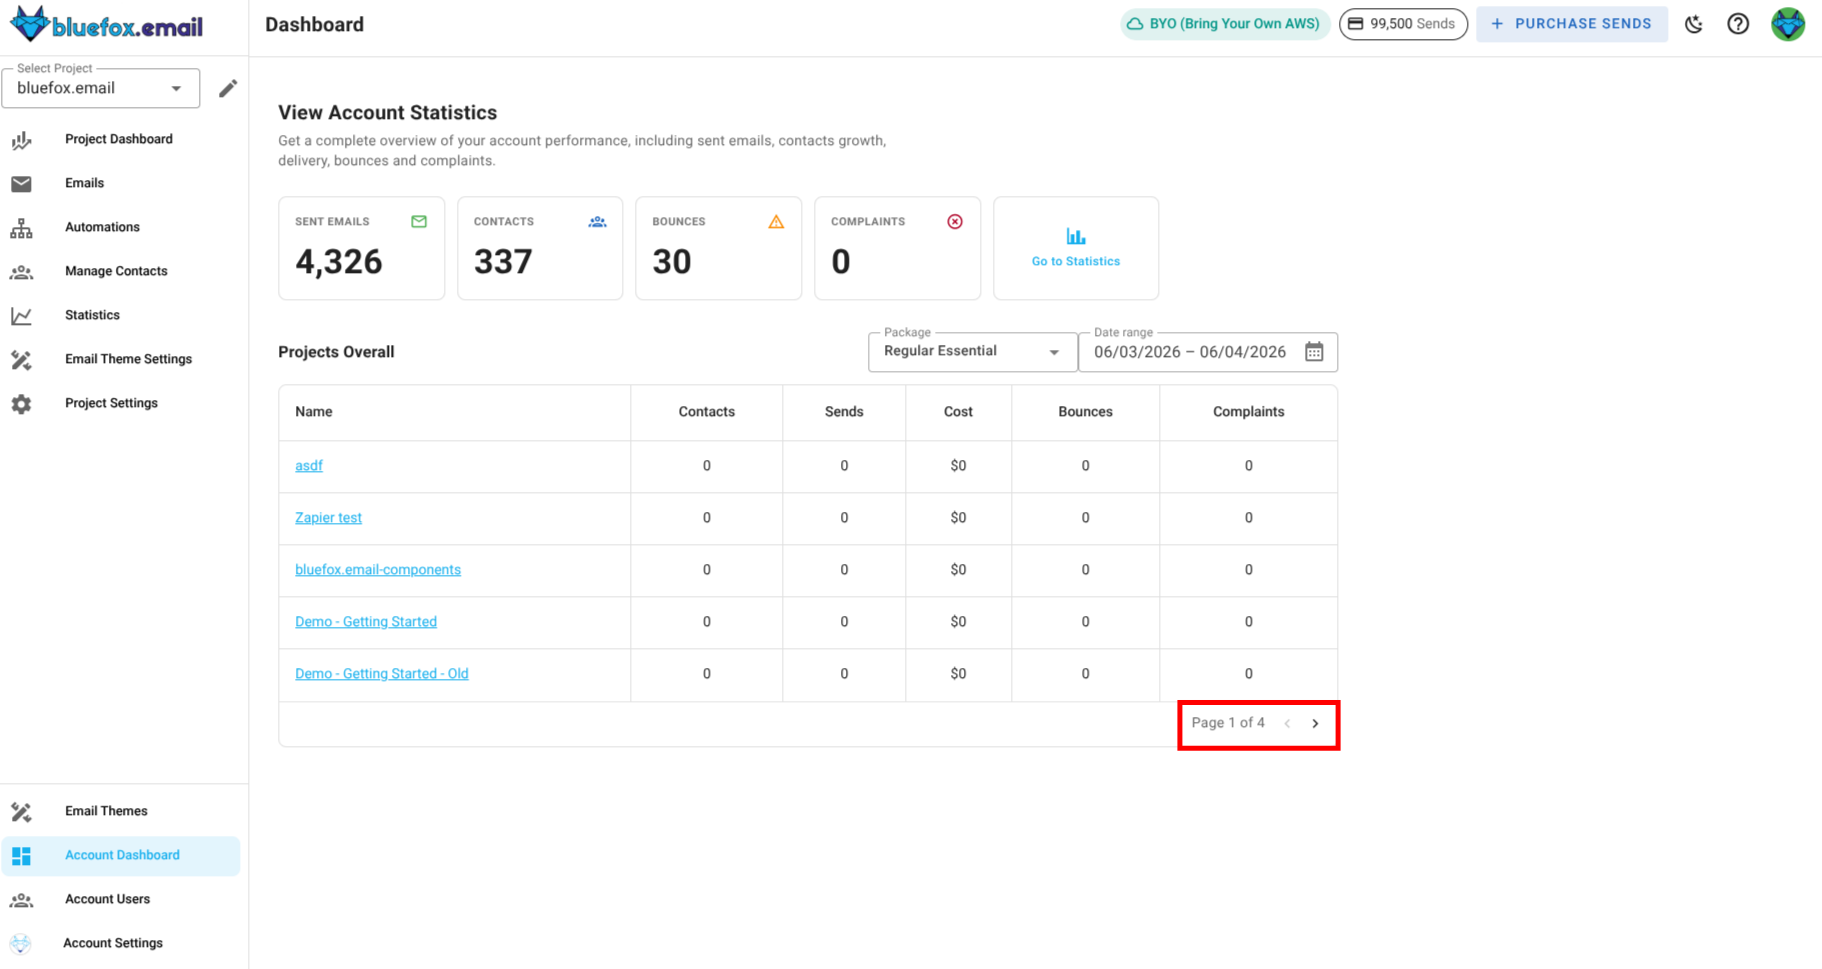The width and height of the screenshot is (1822, 969).
Task: Open the Zapier test project link
Action: [328, 517]
